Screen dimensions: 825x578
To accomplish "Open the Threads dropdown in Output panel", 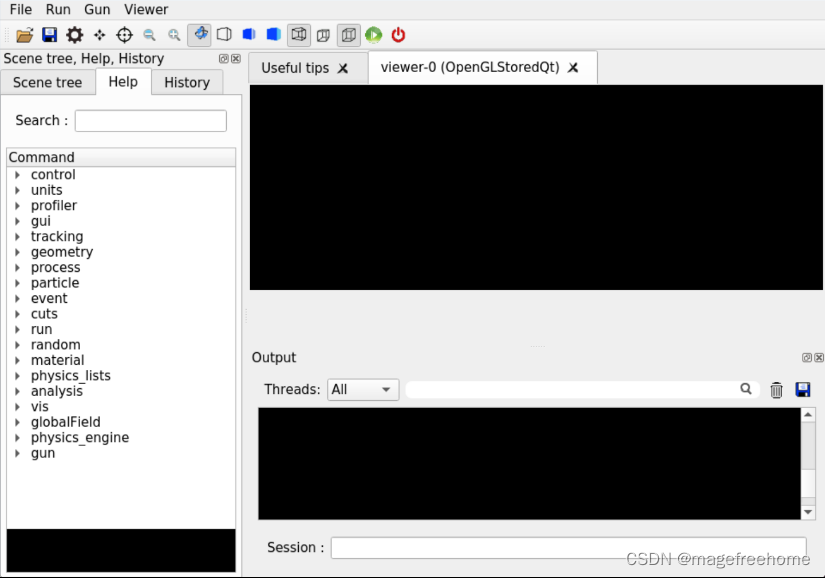I will coord(362,389).
